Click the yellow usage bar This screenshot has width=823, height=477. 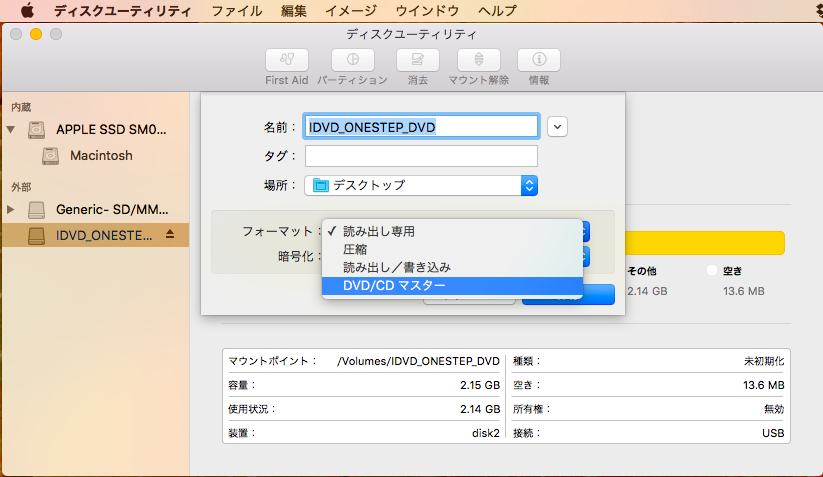coord(704,243)
